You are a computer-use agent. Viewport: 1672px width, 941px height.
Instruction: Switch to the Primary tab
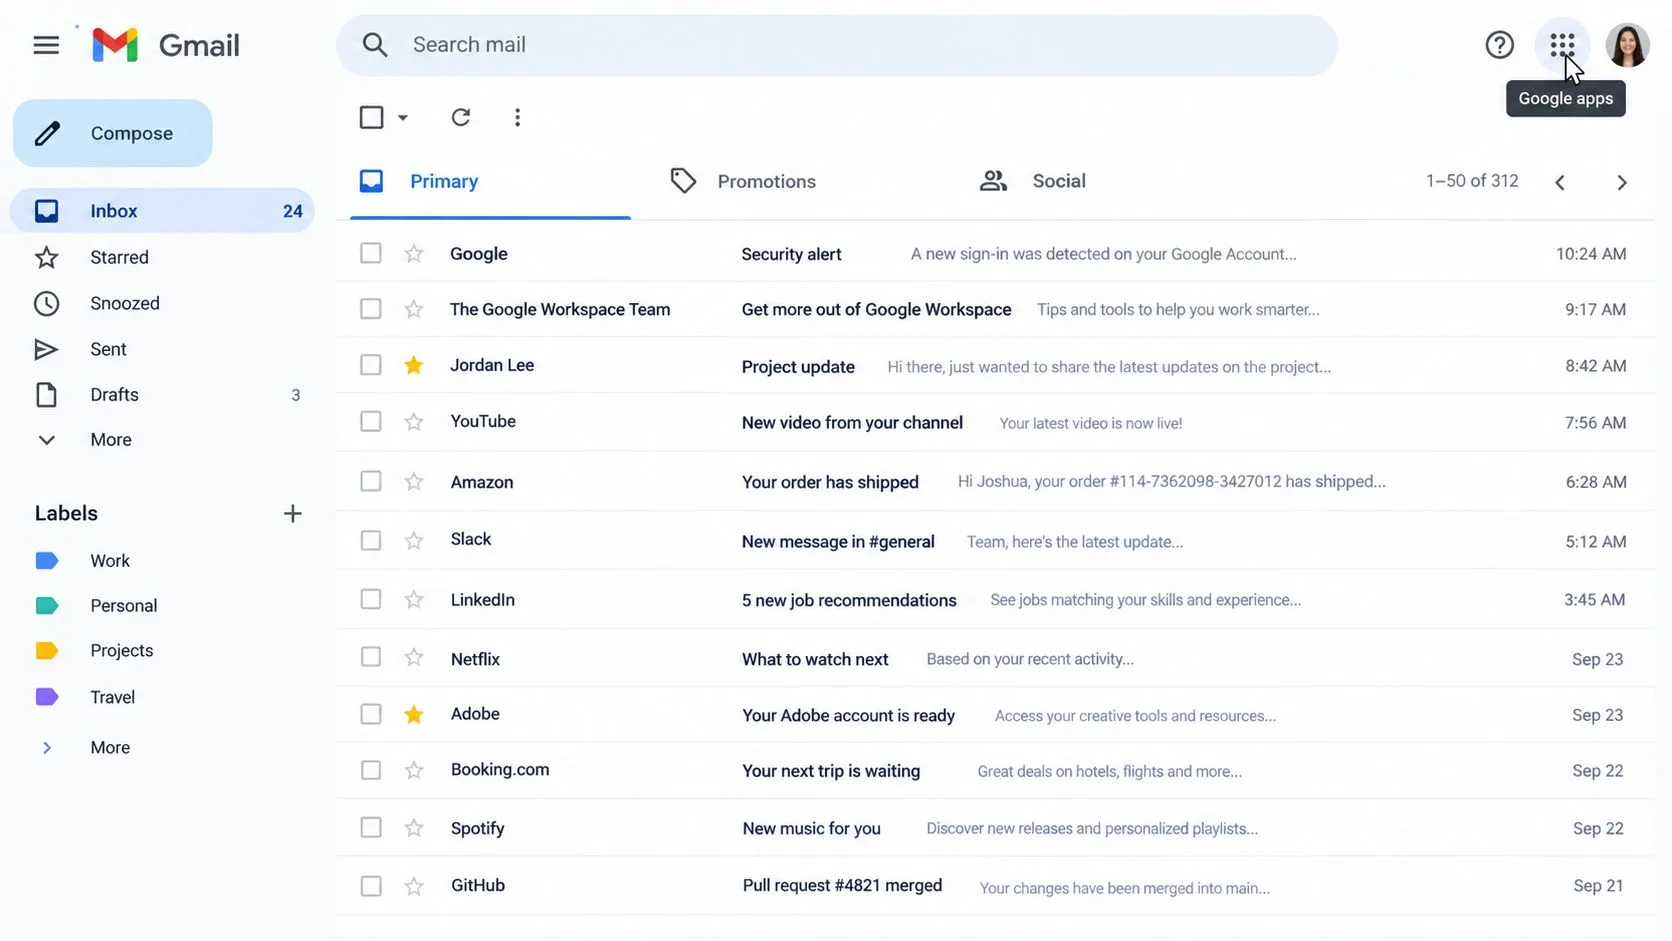tap(490, 182)
